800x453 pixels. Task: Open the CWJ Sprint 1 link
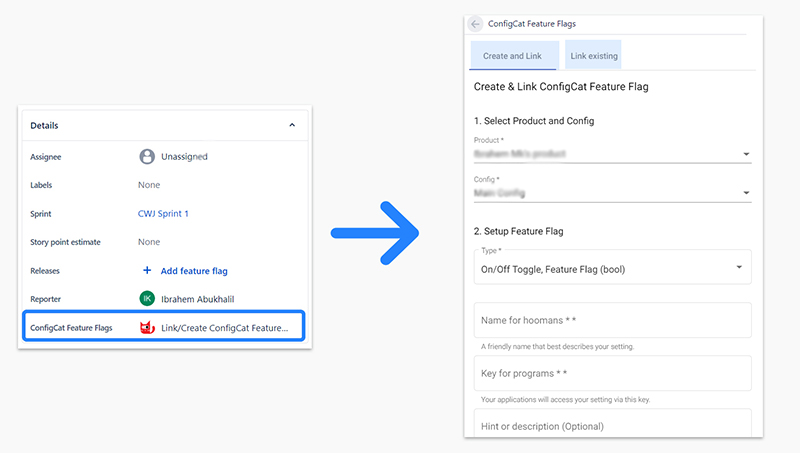point(163,214)
